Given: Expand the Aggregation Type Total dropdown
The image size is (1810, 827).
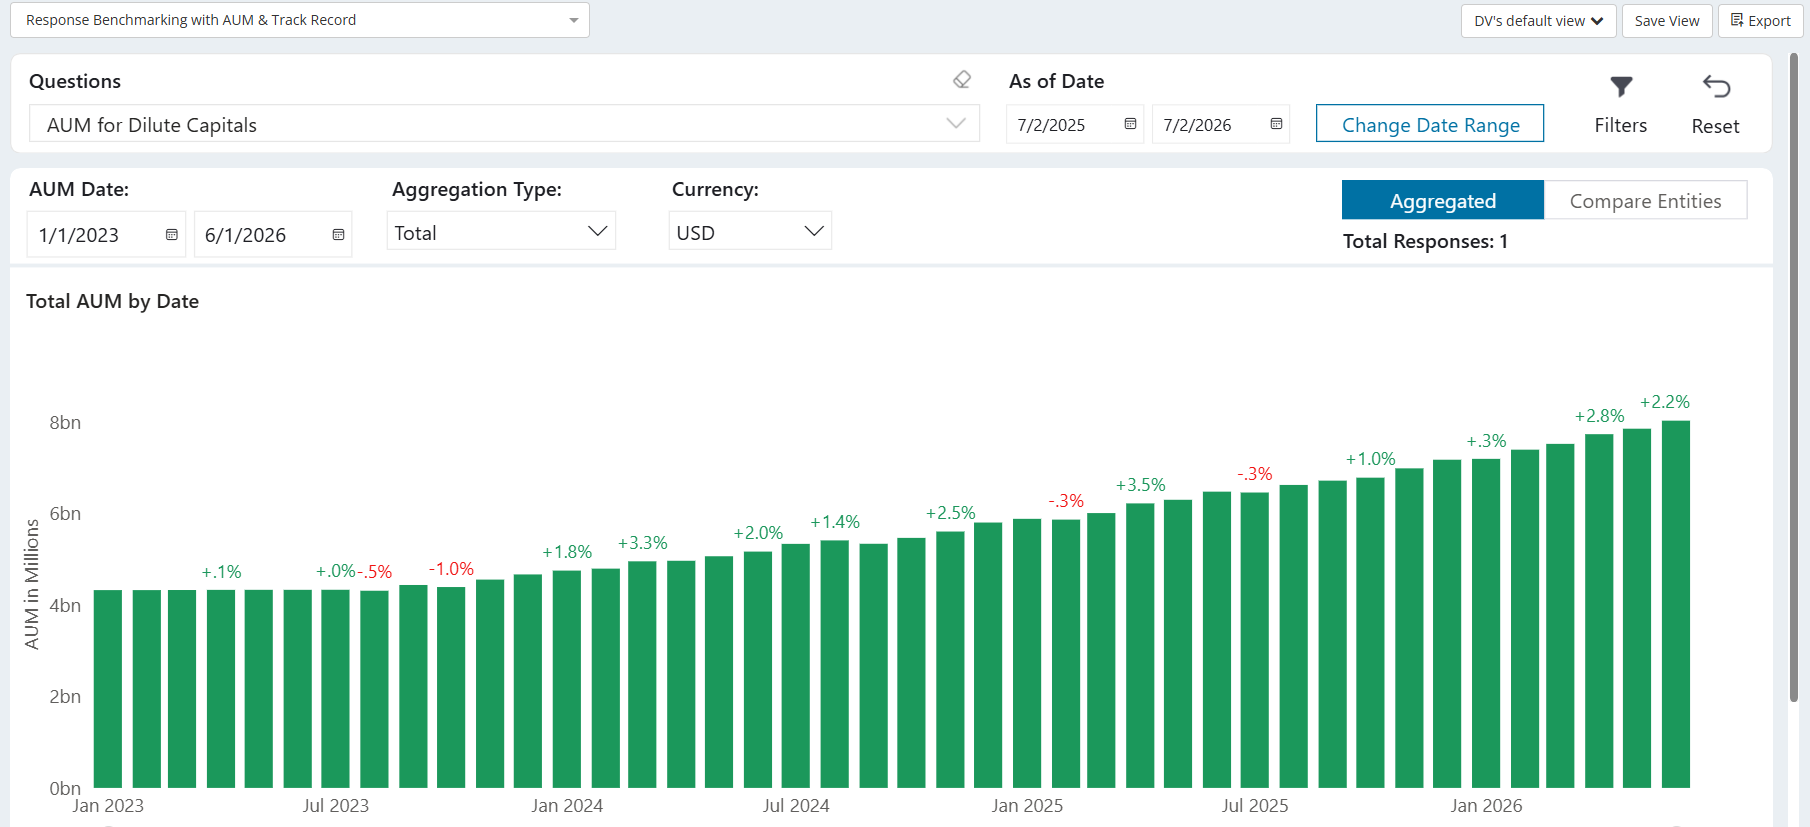Looking at the screenshot, I should pos(501,232).
